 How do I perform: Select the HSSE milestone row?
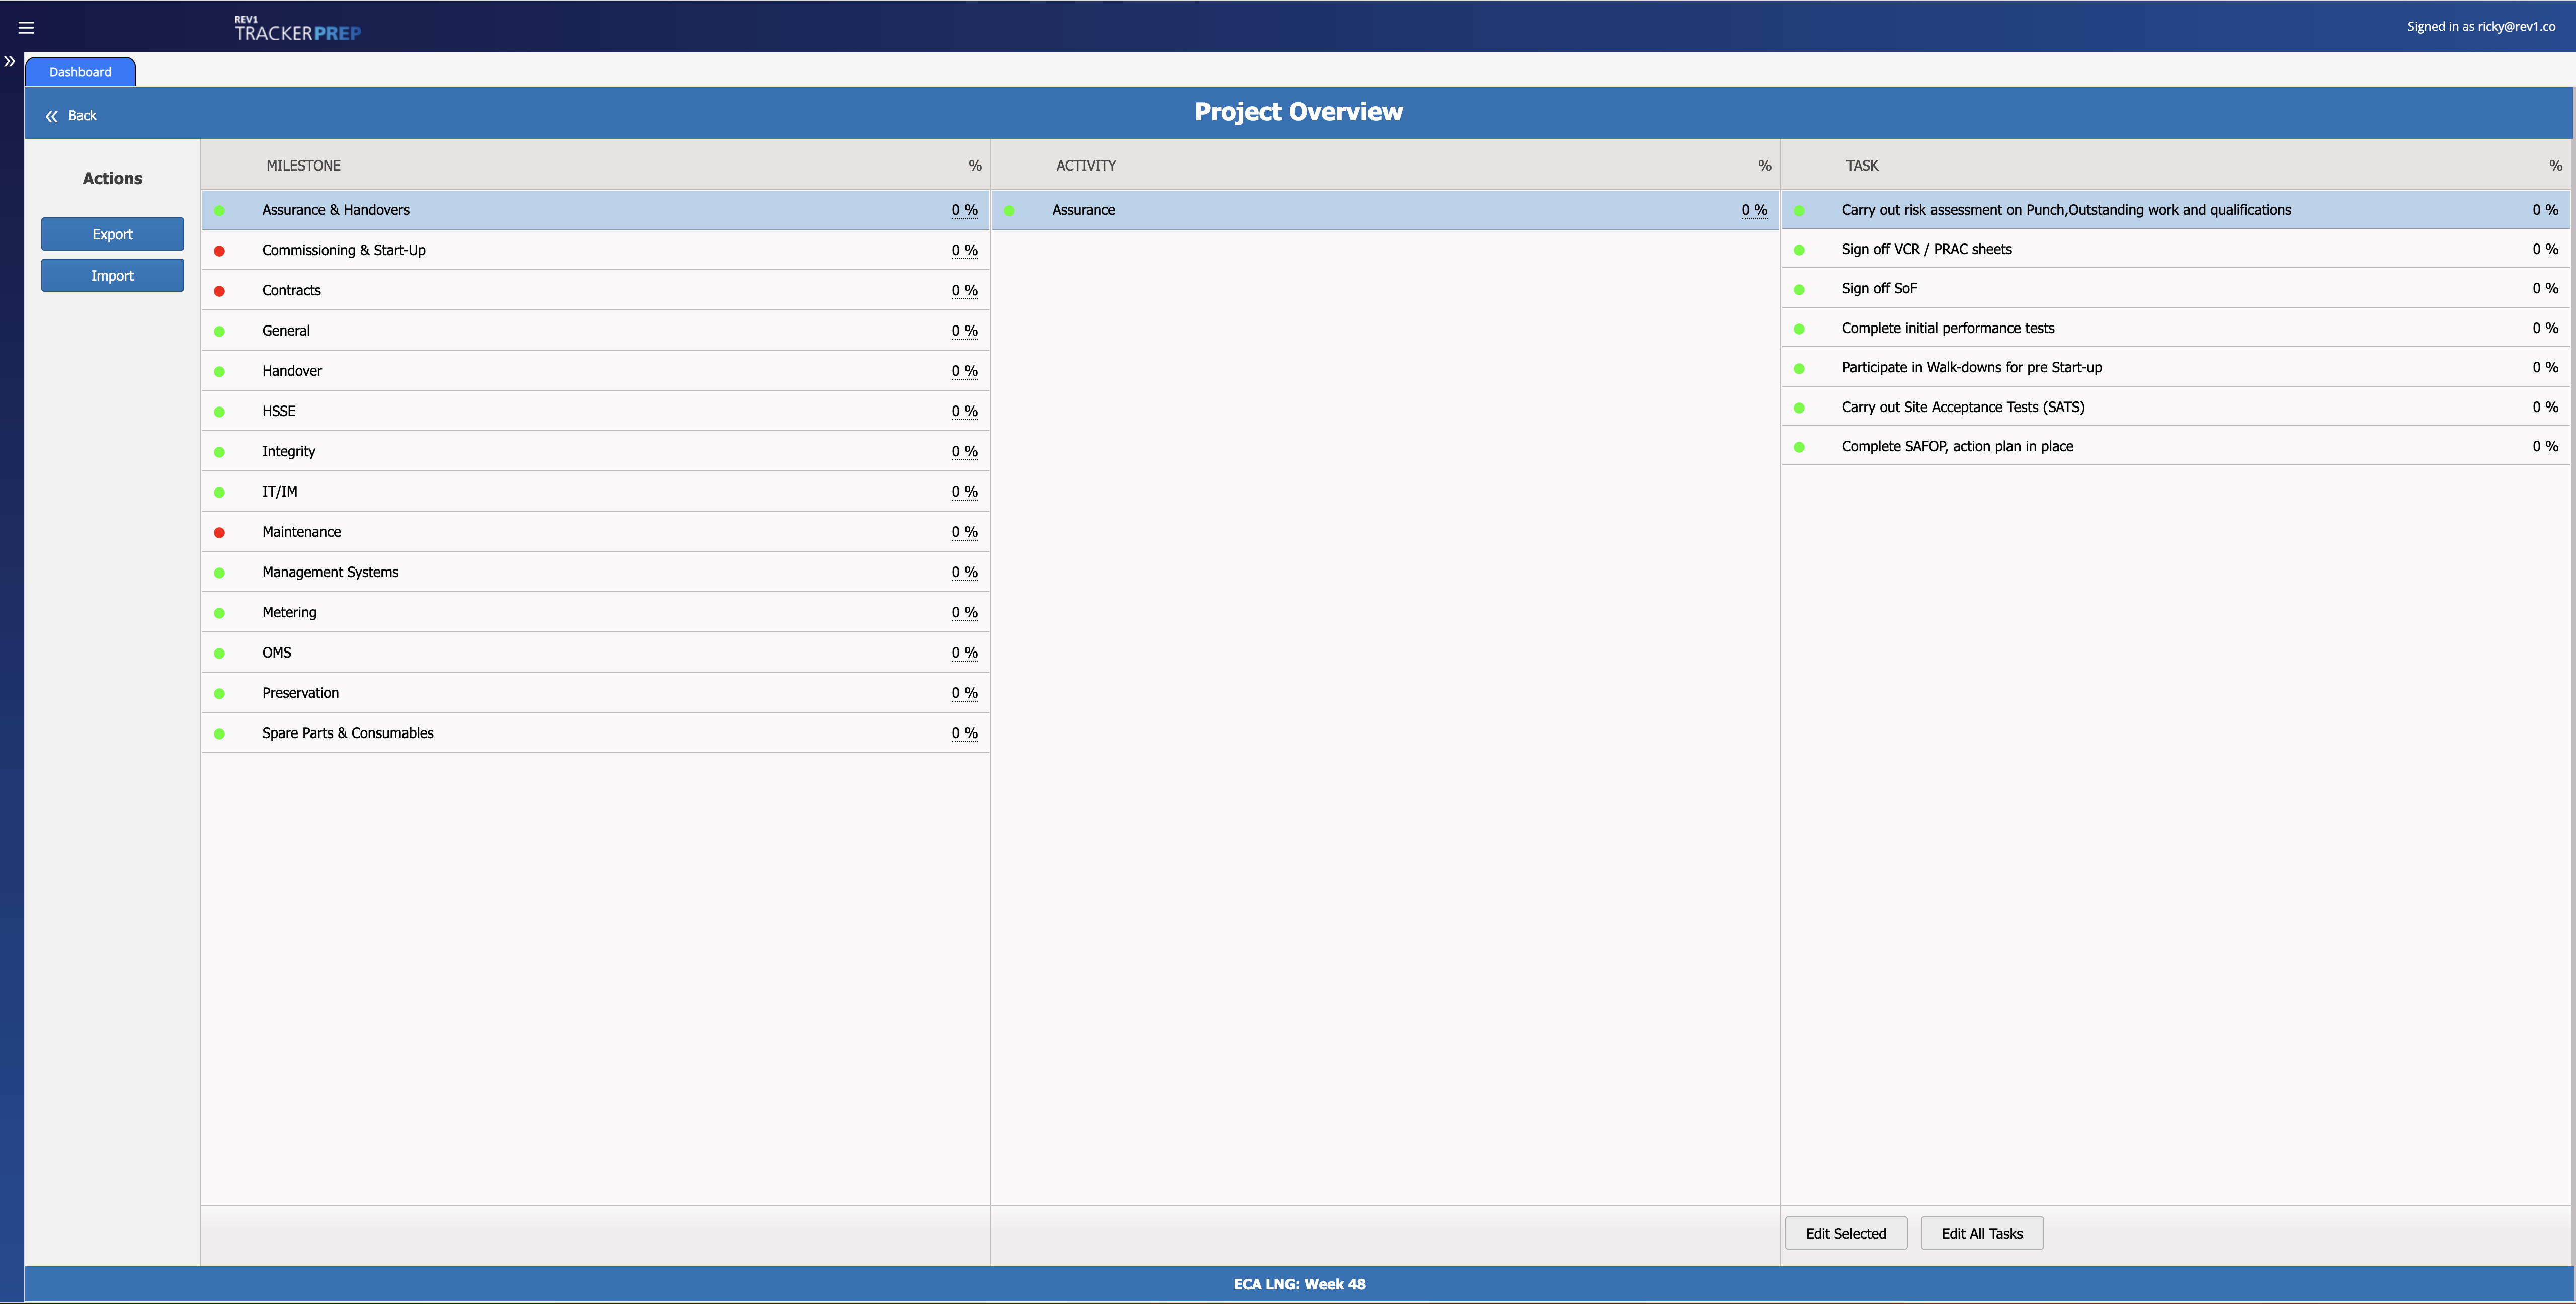click(x=279, y=411)
